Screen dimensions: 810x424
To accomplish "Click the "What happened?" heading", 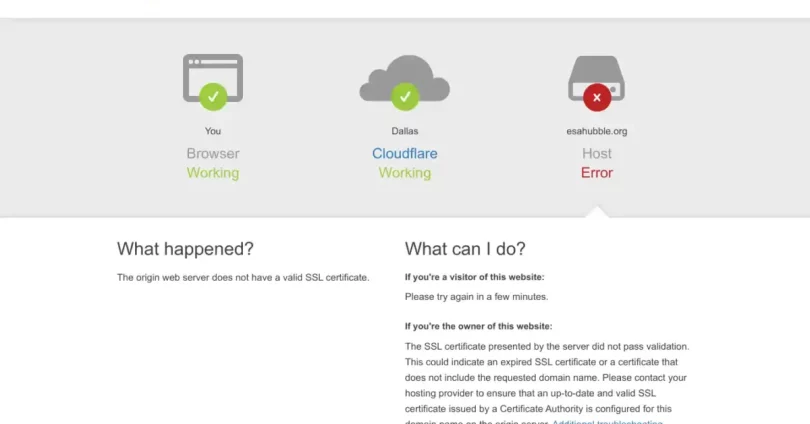I will click(x=185, y=249).
